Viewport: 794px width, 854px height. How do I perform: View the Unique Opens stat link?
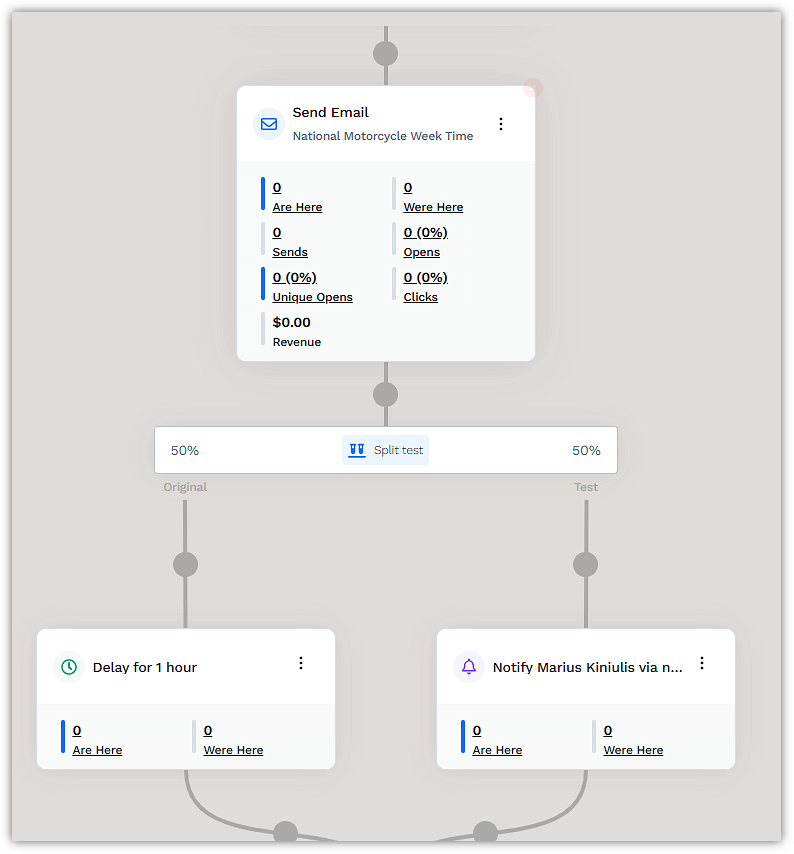[x=312, y=297]
